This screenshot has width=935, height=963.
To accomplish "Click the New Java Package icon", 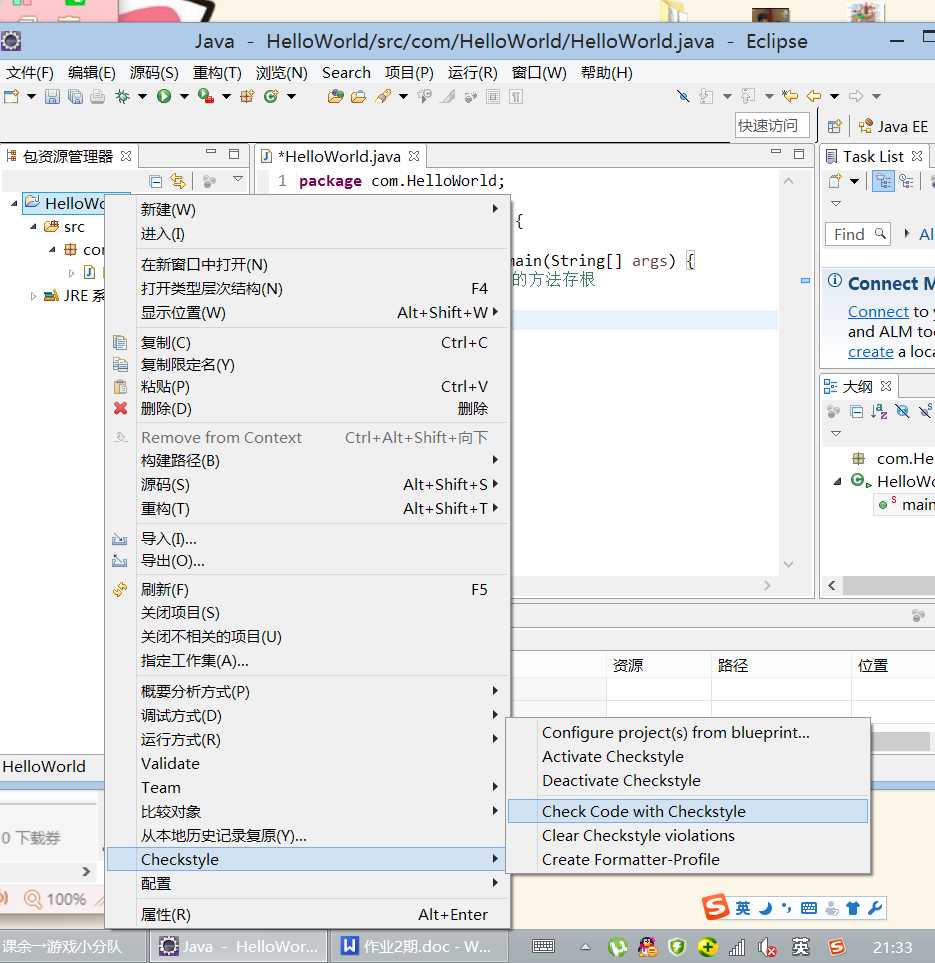I will [248, 96].
